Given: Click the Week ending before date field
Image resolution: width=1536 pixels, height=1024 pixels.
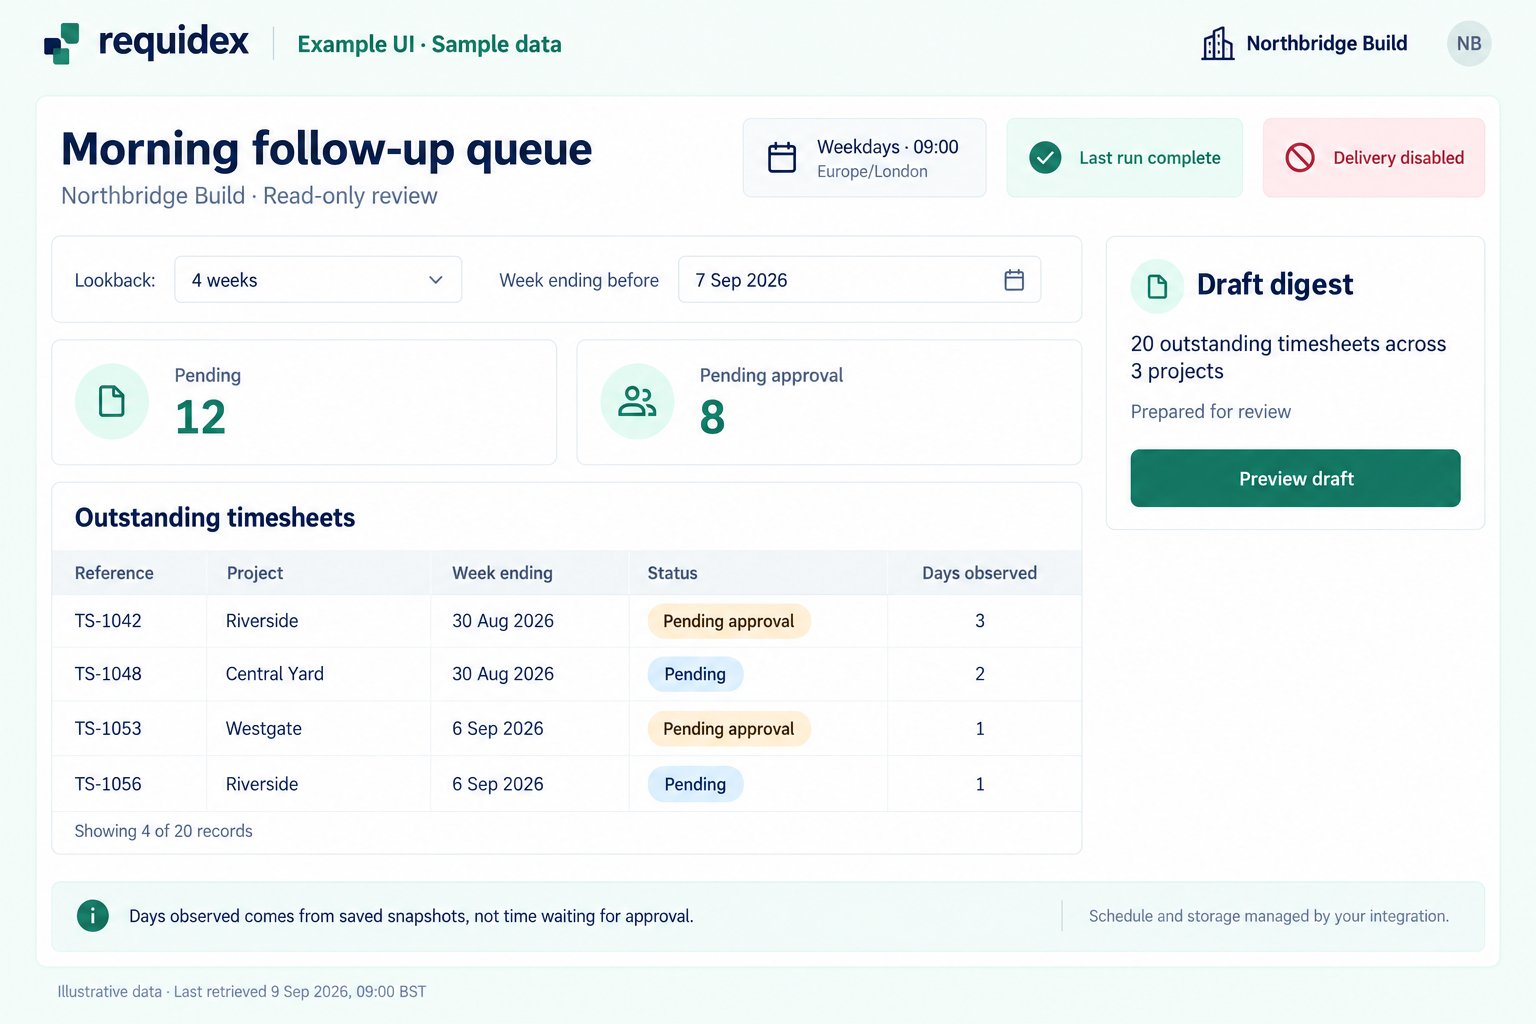Looking at the screenshot, I should tap(859, 280).
